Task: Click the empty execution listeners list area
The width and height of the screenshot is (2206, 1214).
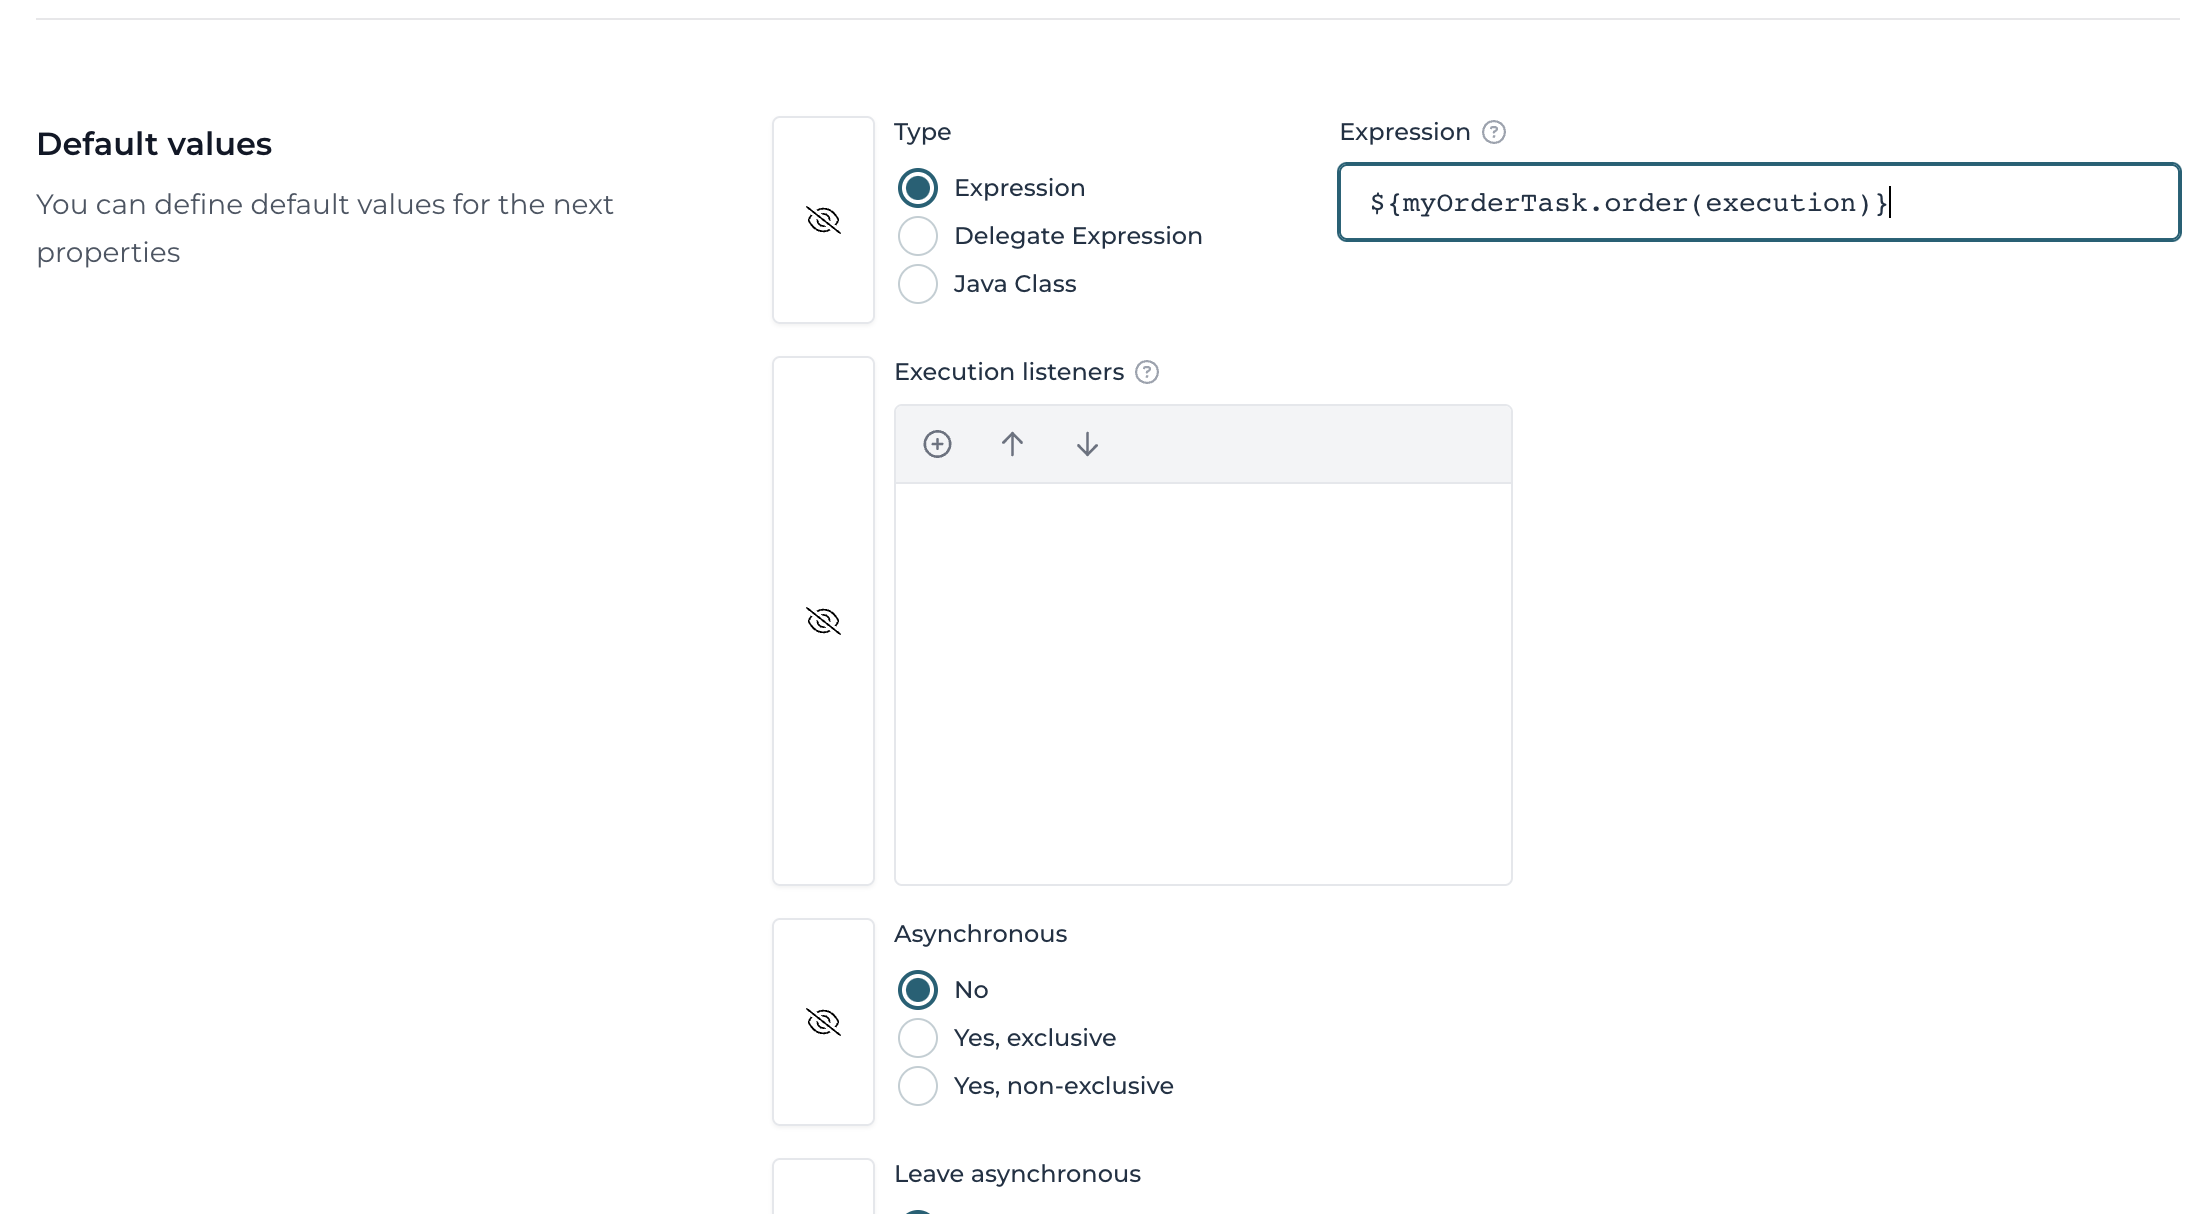Action: [1202, 680]
